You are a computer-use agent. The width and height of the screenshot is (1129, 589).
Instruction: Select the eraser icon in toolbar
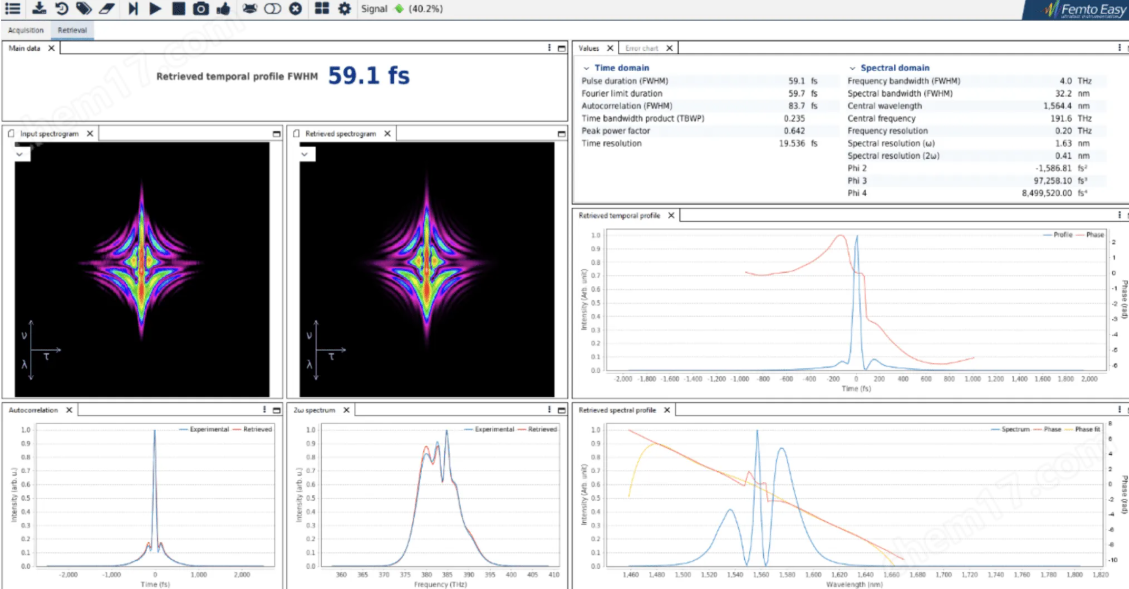pos(107,9)
